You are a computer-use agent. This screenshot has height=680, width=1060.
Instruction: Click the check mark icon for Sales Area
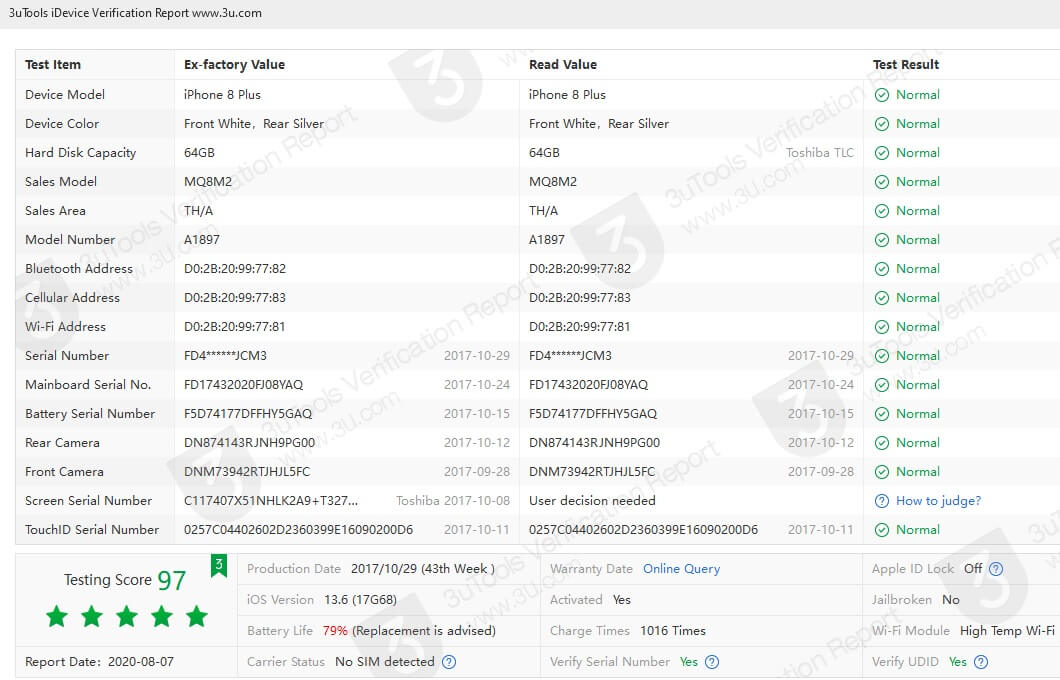pos(882,211)
